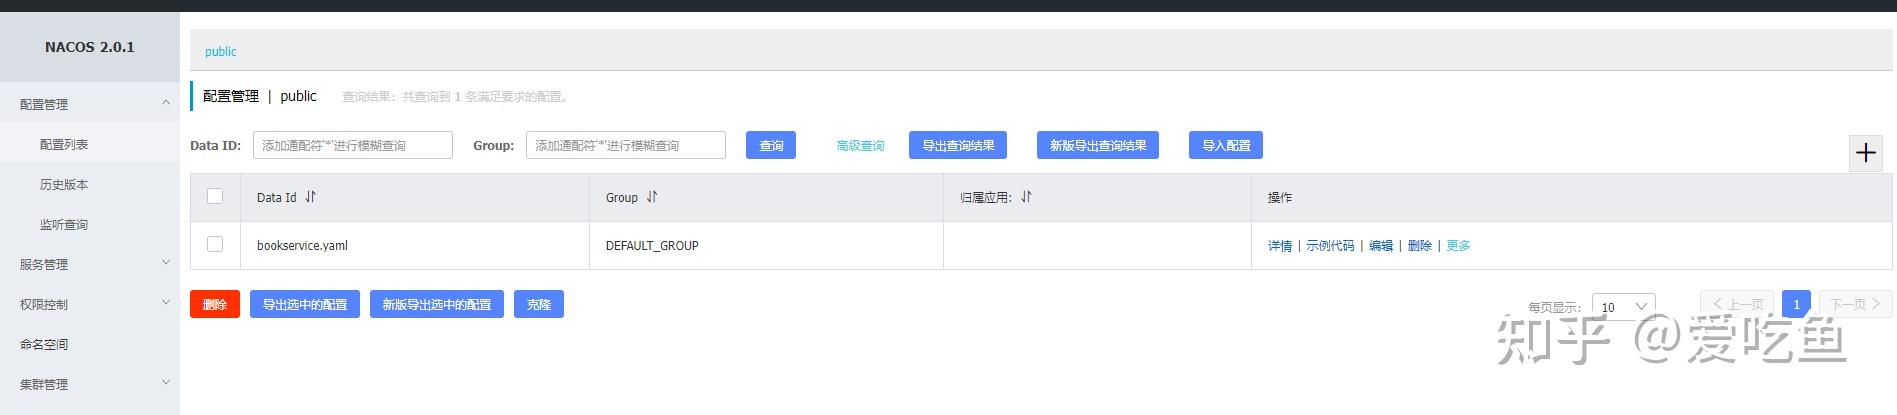This screenshot has width=1897, height=415.
Task: Open 命名空间 in the sidebar
Action: click(x=44, y=344)
